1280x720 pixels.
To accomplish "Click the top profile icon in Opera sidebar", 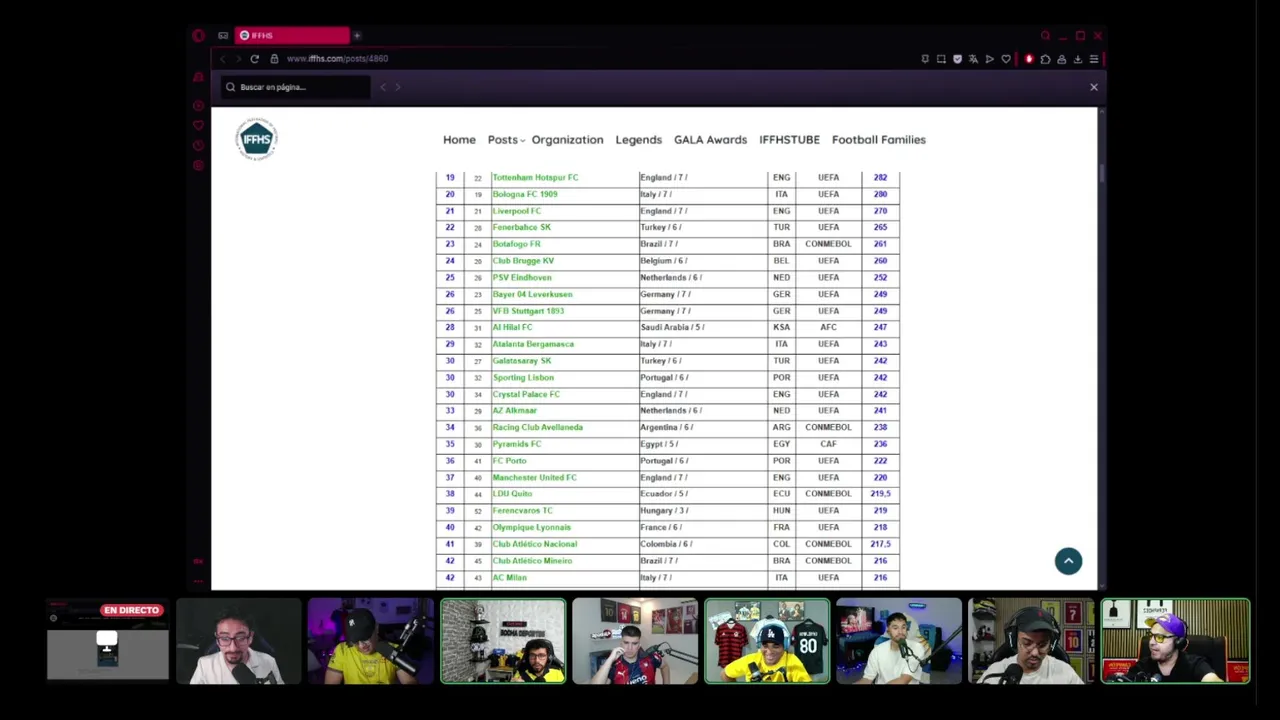I will pos(198,77).
